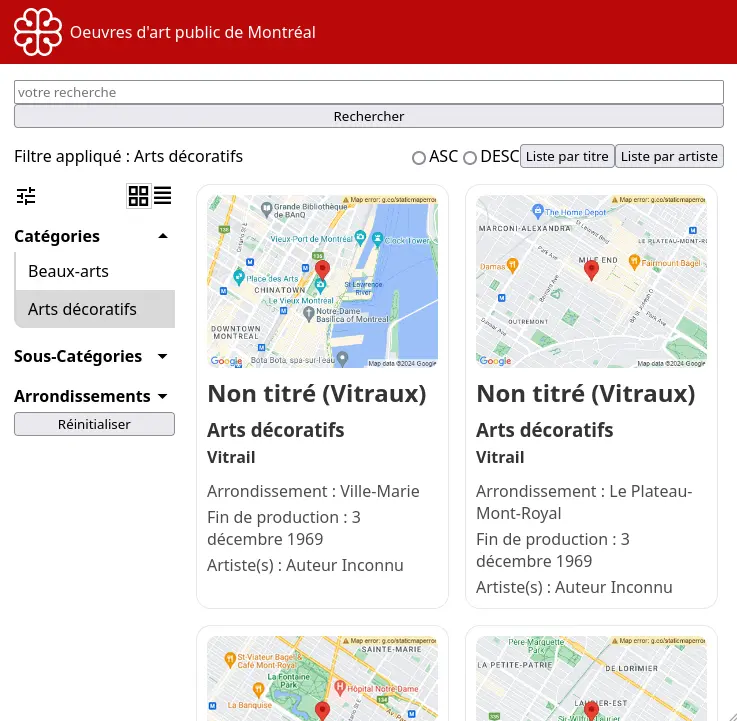Screen dimensions: 737x721
Task: Focus the votre recherche search field
Action: point(368,92)
